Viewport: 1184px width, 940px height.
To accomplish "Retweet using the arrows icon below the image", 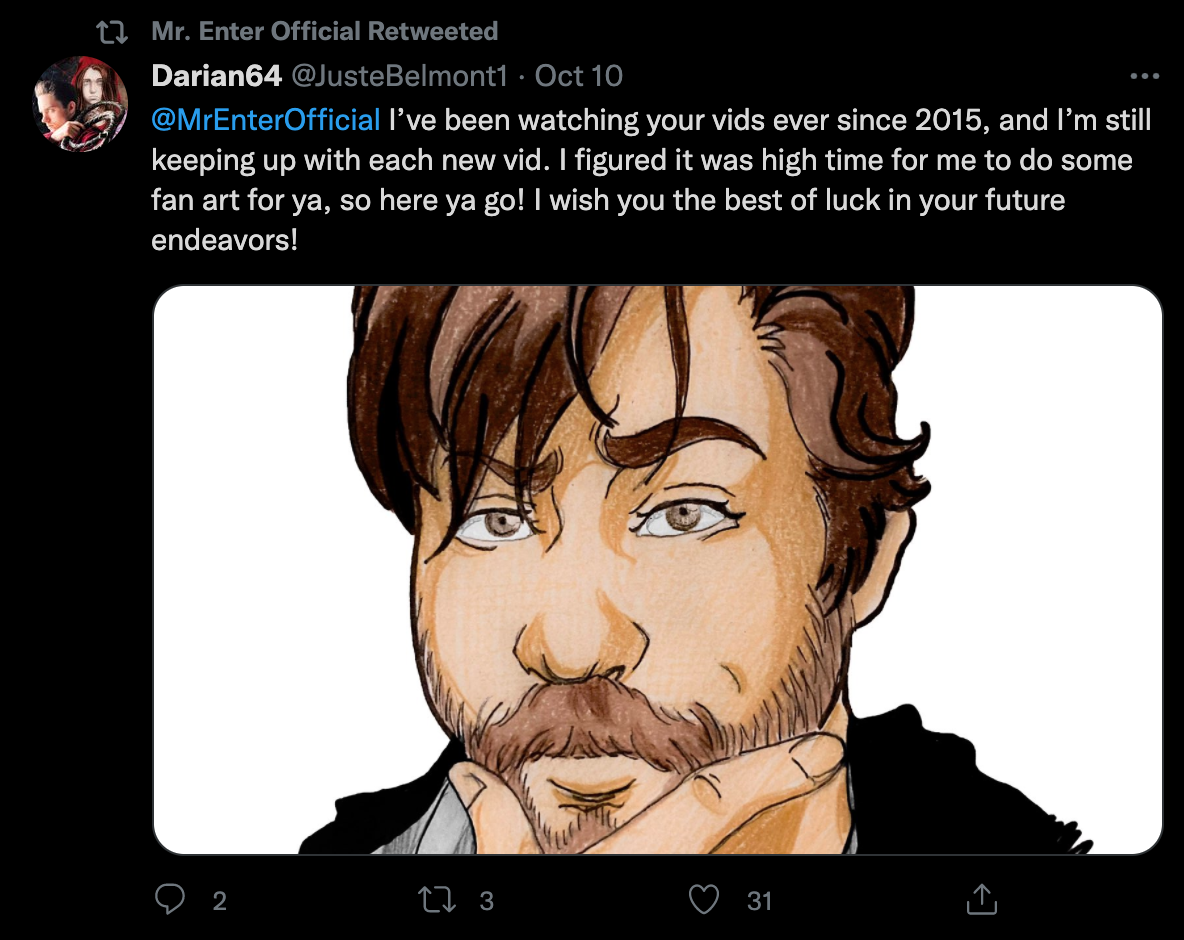I will click(438, 900).
